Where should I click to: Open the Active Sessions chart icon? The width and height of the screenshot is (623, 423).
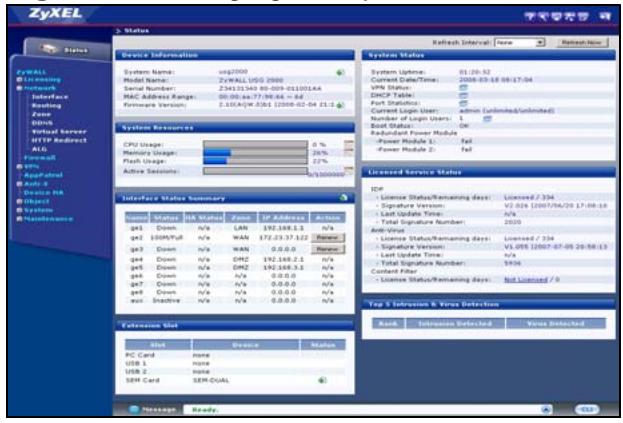(348, 169)
